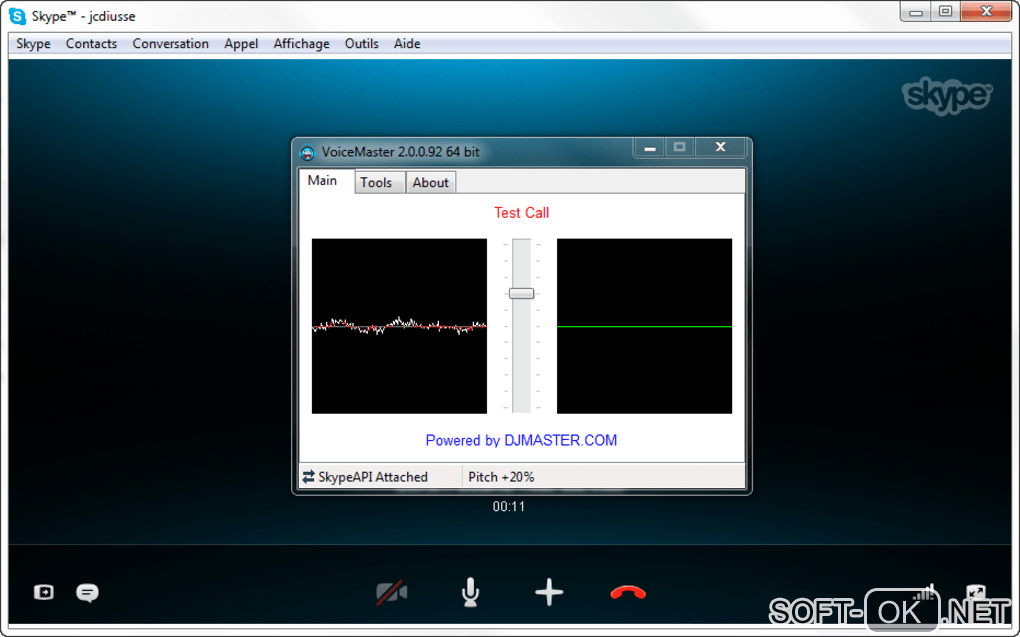Viewport: 1020px width, 637px height.
Task: Open the Contacts menu
Action: pos(91,44)
